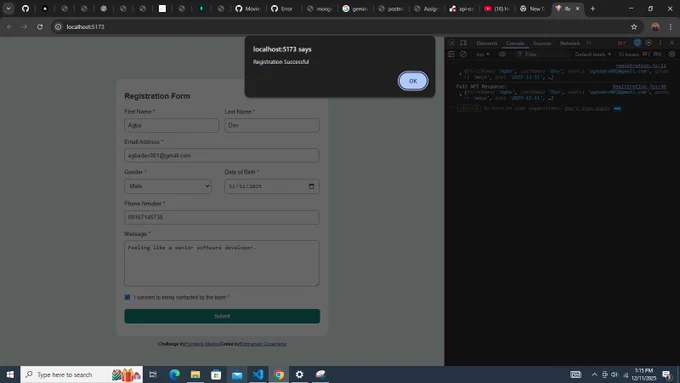Screen dimensions: 680x383
Task: Open the Windows Start menu
Action: 10,374
